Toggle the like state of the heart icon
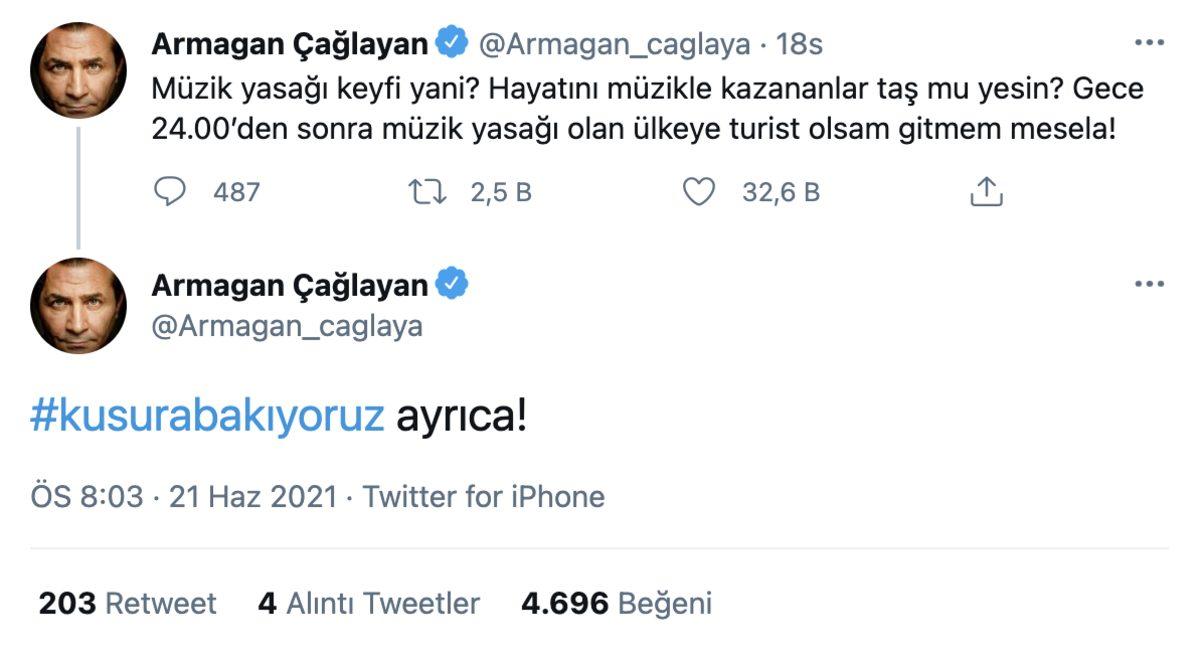 698,191
